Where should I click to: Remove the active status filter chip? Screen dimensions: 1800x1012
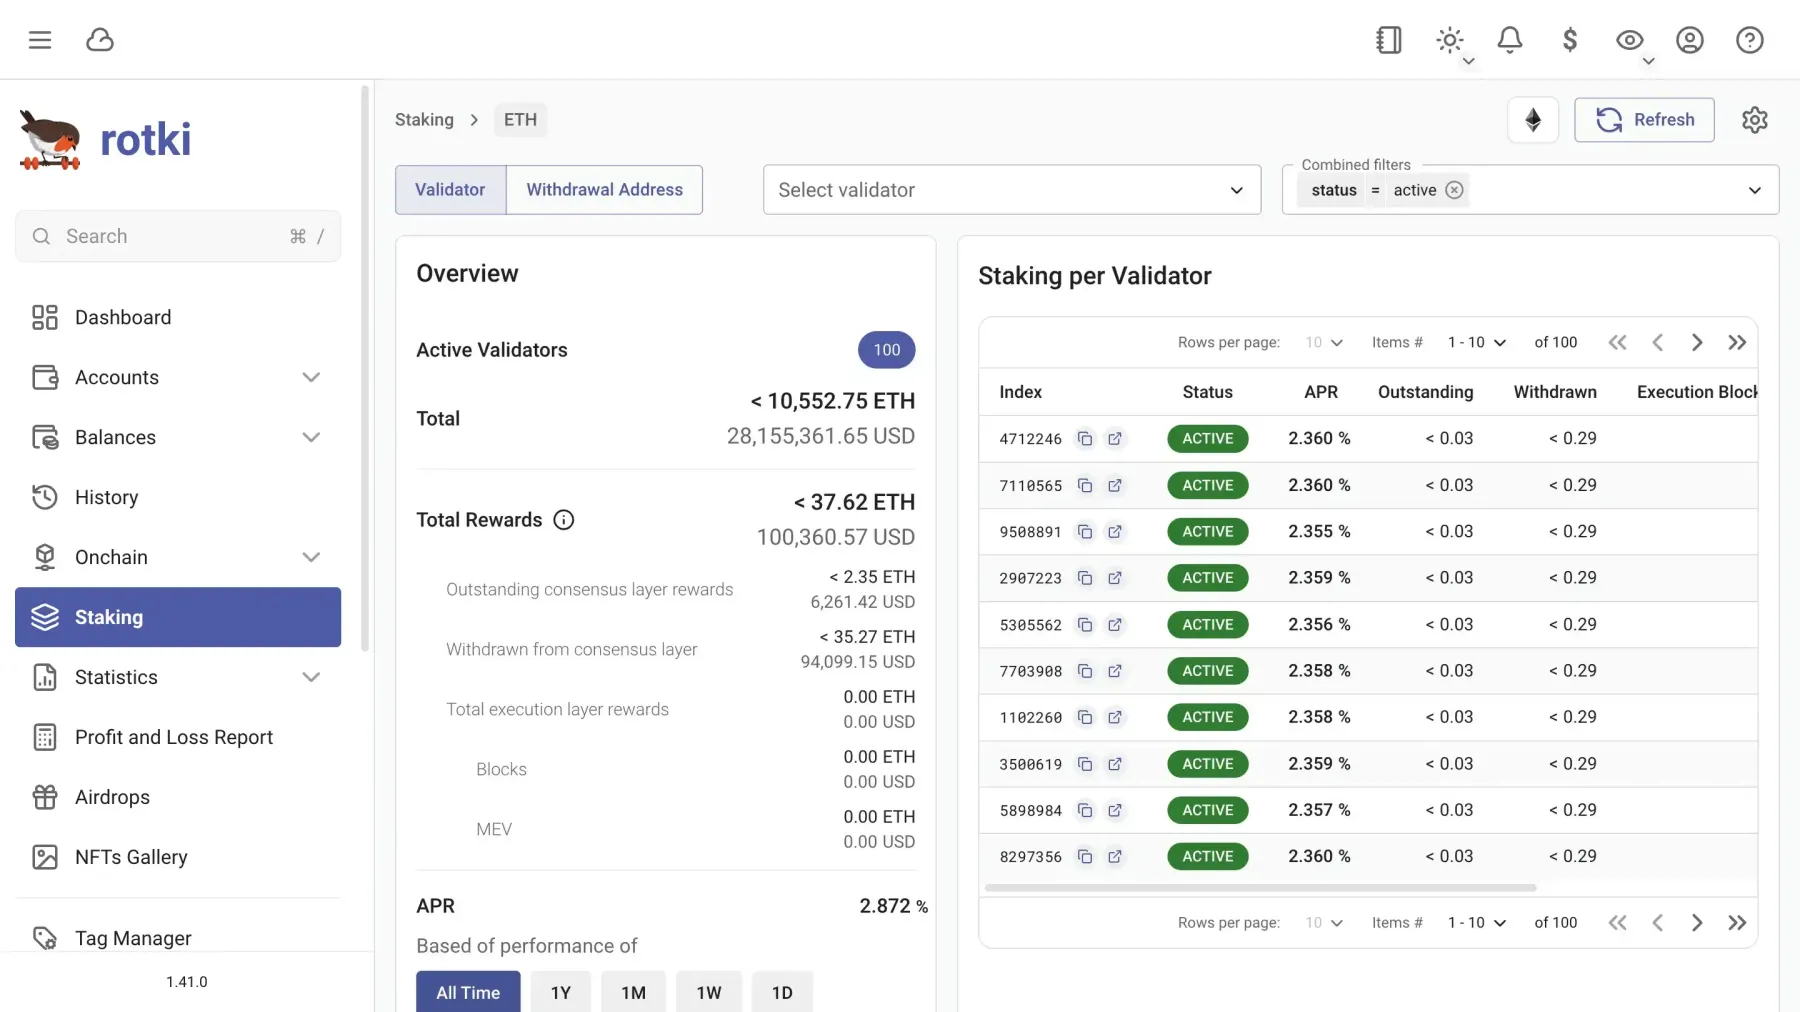tap(1454, 190)
